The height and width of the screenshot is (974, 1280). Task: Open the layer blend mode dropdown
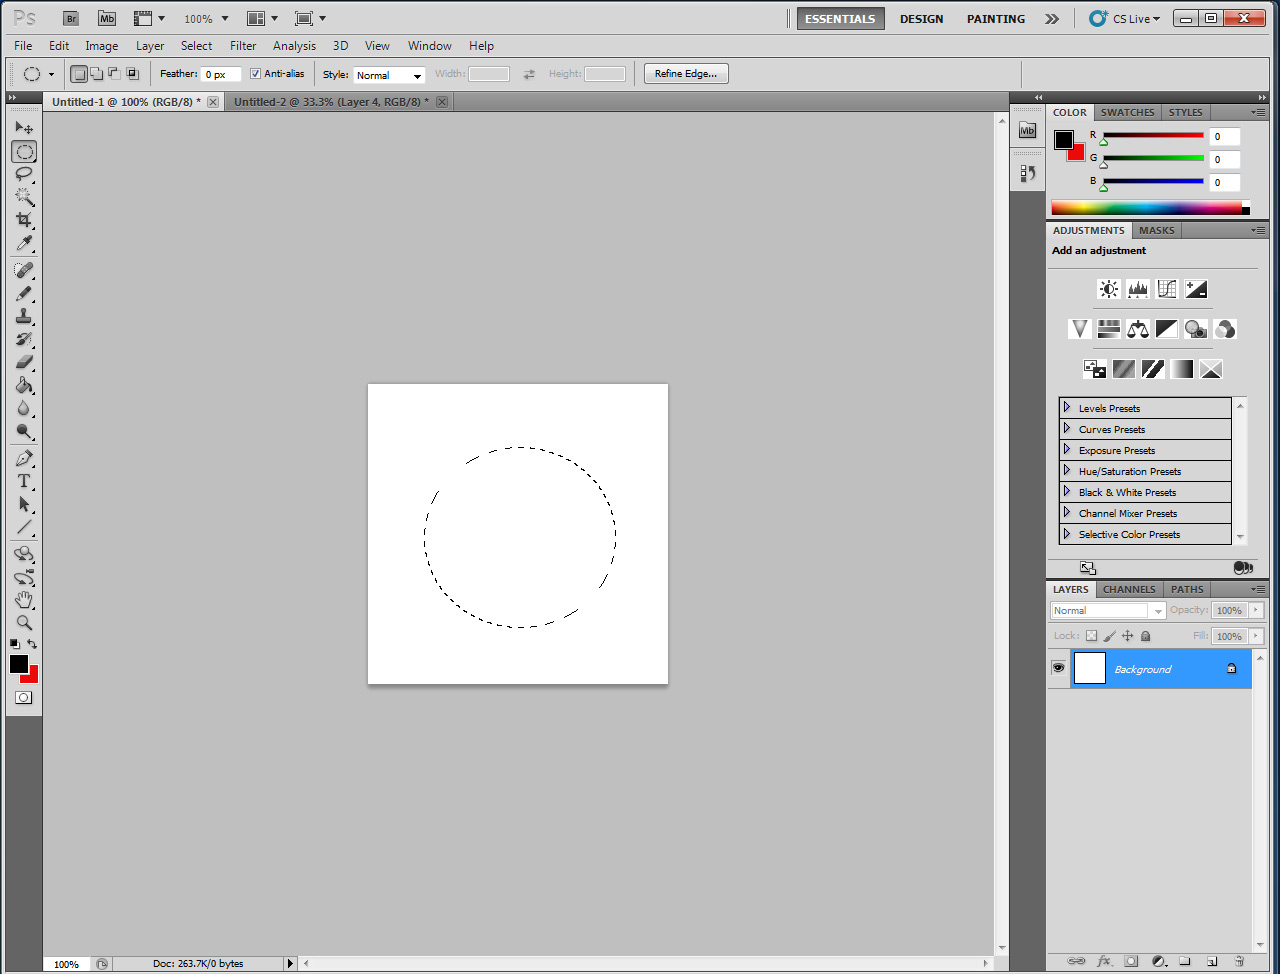1108,610
